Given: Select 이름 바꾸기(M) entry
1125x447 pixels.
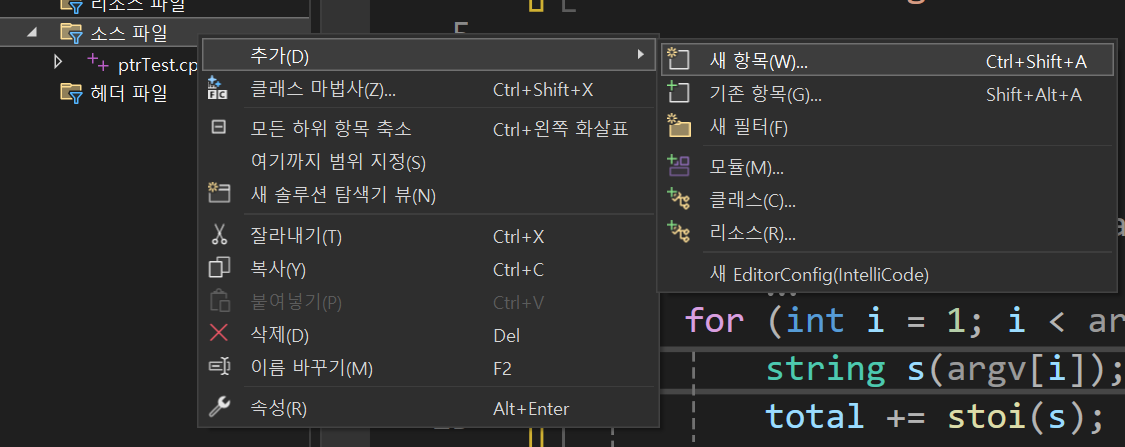Looking at the screenshot, I should (x=428, y=369).
